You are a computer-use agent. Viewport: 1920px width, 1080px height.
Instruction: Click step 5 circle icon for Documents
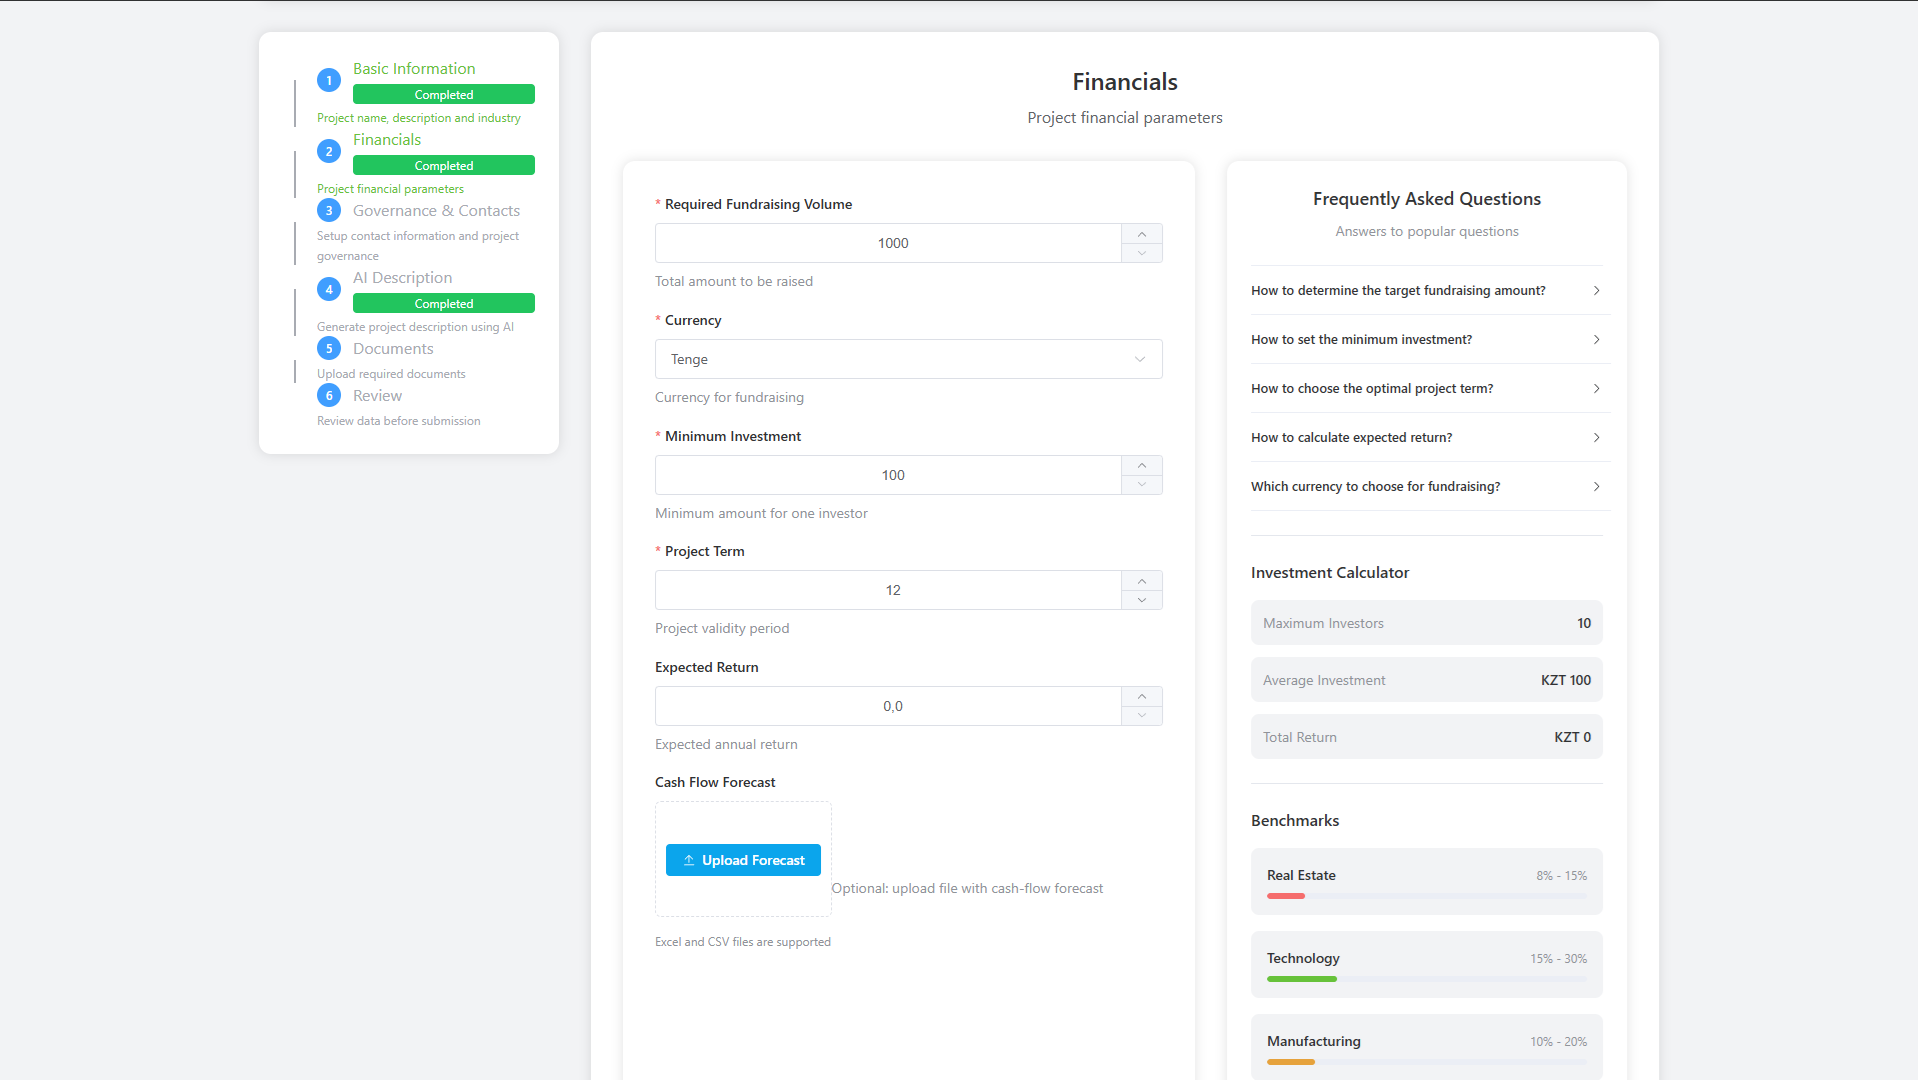tap(329, 349)
